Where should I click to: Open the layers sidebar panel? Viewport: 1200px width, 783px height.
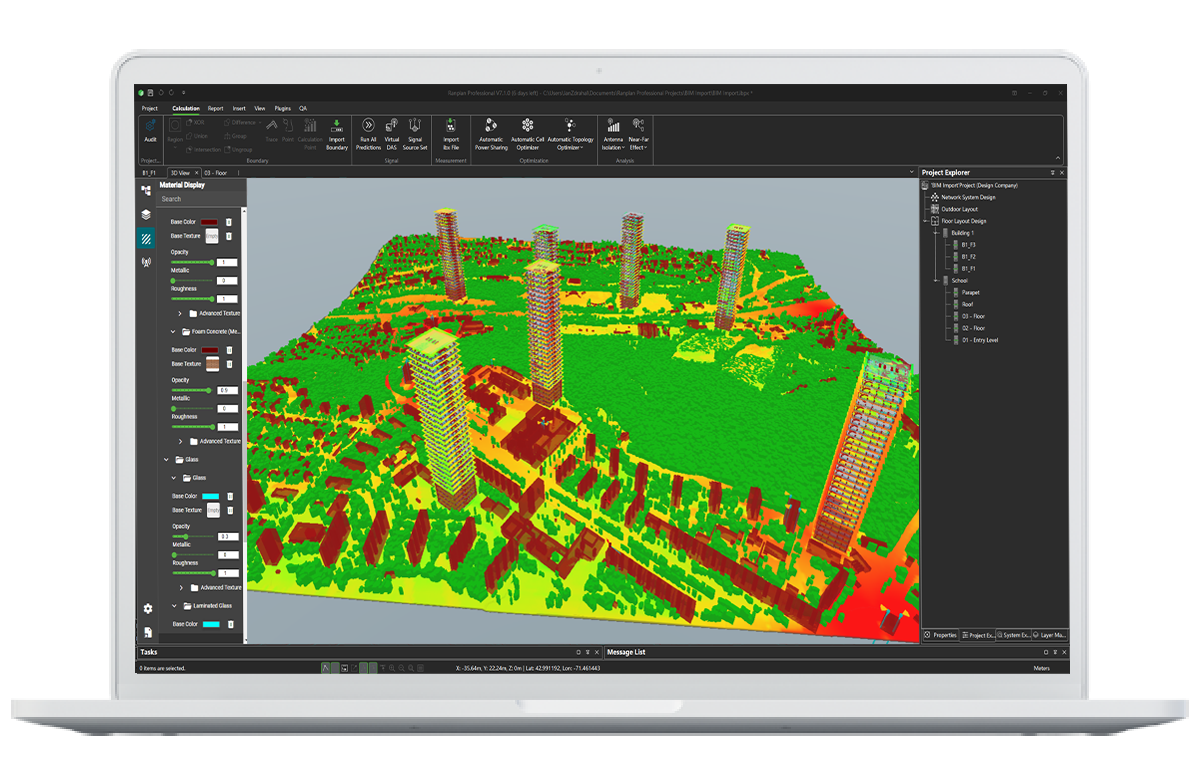point(146,214)
